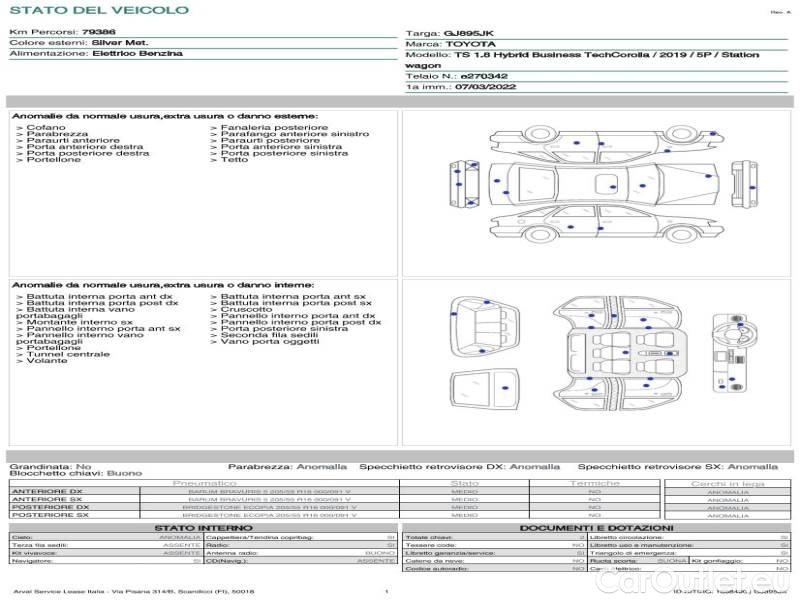This screenshot has height=600, width=800.
Task: Click the Cerchi in lega column header
Action: (x=728, y=483)
